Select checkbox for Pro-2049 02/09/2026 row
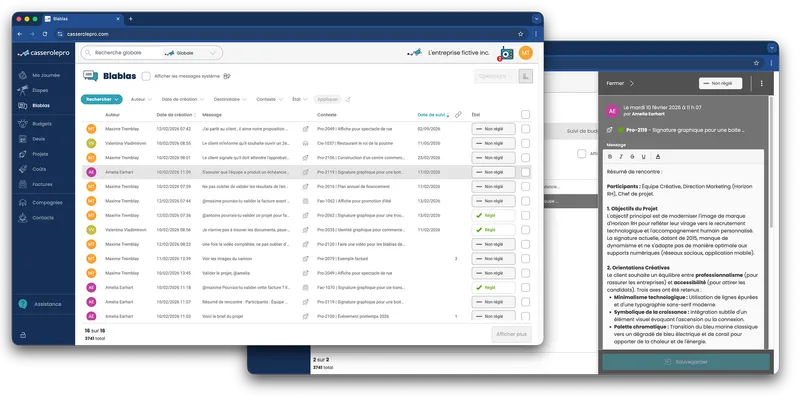The image size is (800, 401). [526, 129]
